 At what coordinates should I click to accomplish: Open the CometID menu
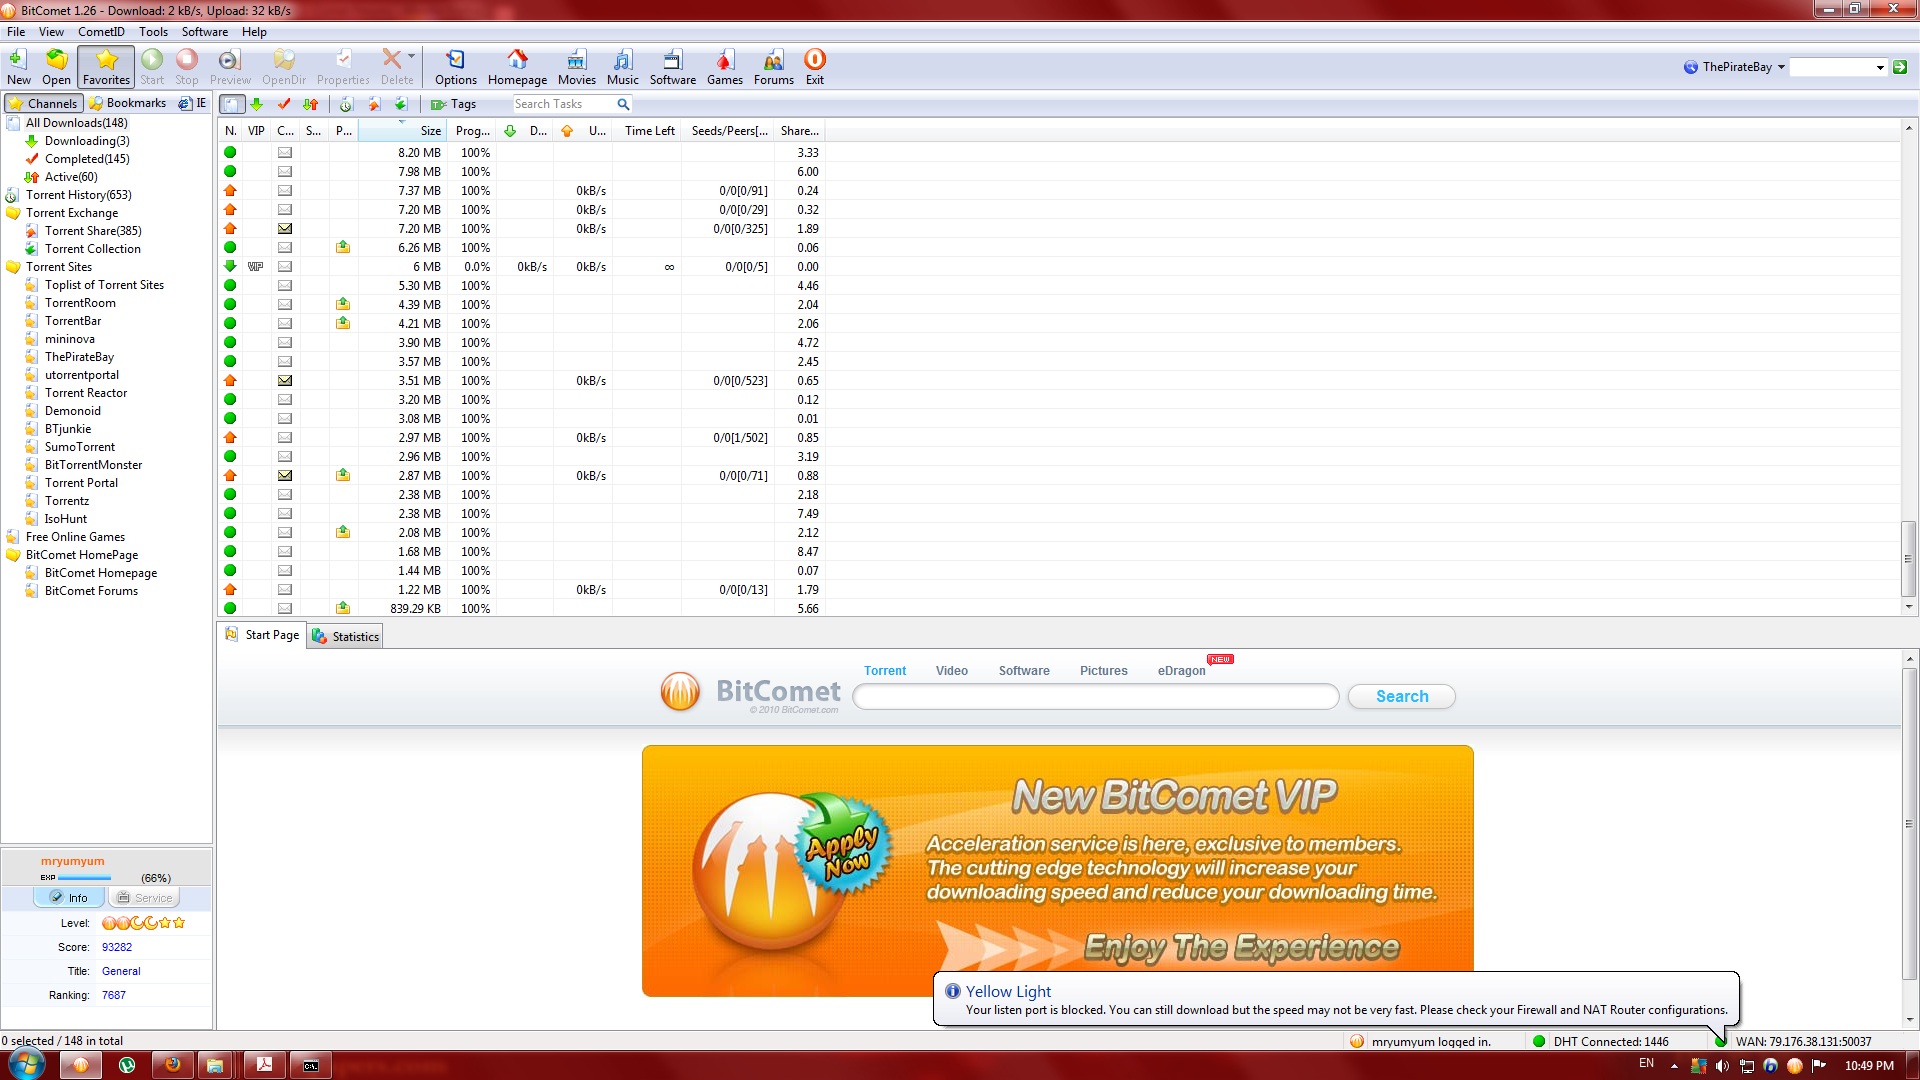[101, 32]
